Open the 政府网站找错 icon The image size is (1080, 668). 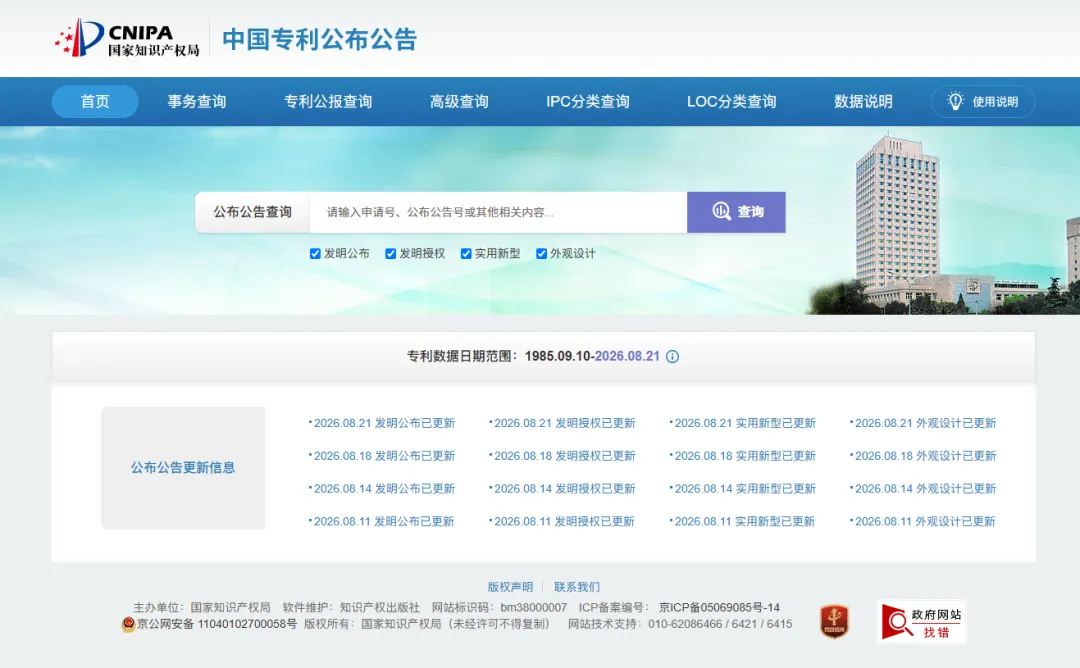pos(922,621)
